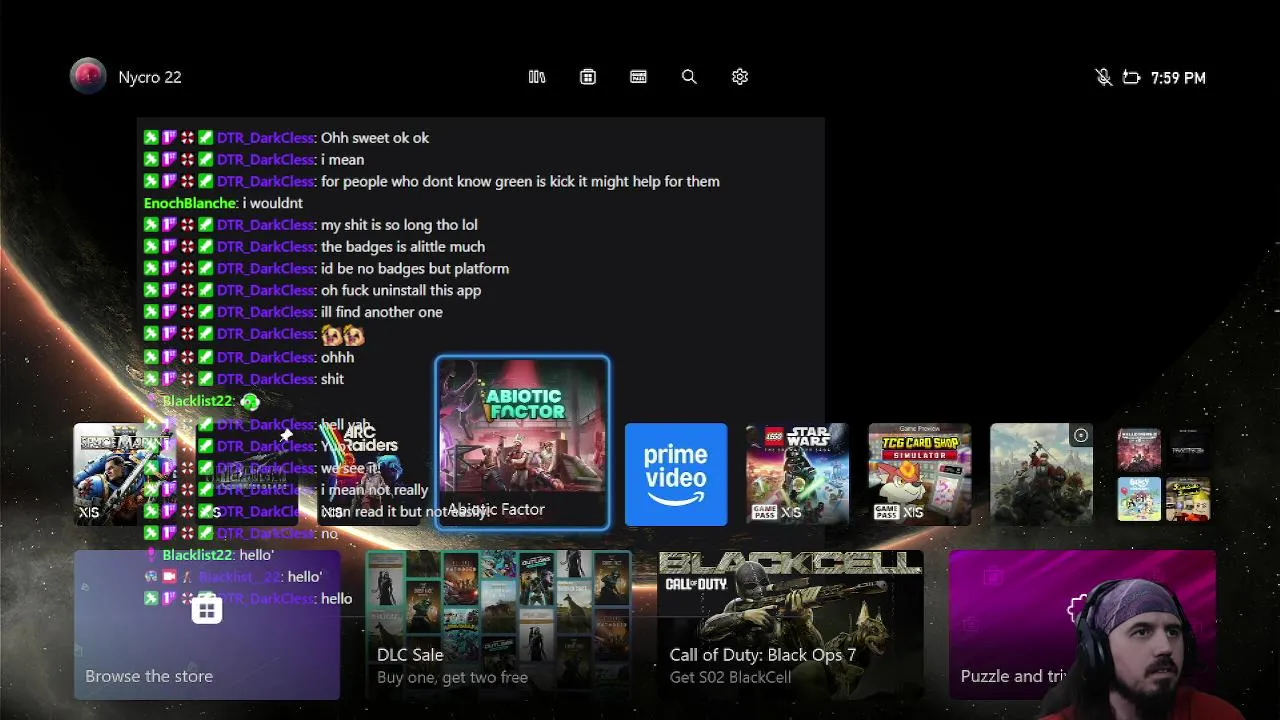Open the Browse the store tile
The height and width of the screenshot is (720, 1280).
207,625
